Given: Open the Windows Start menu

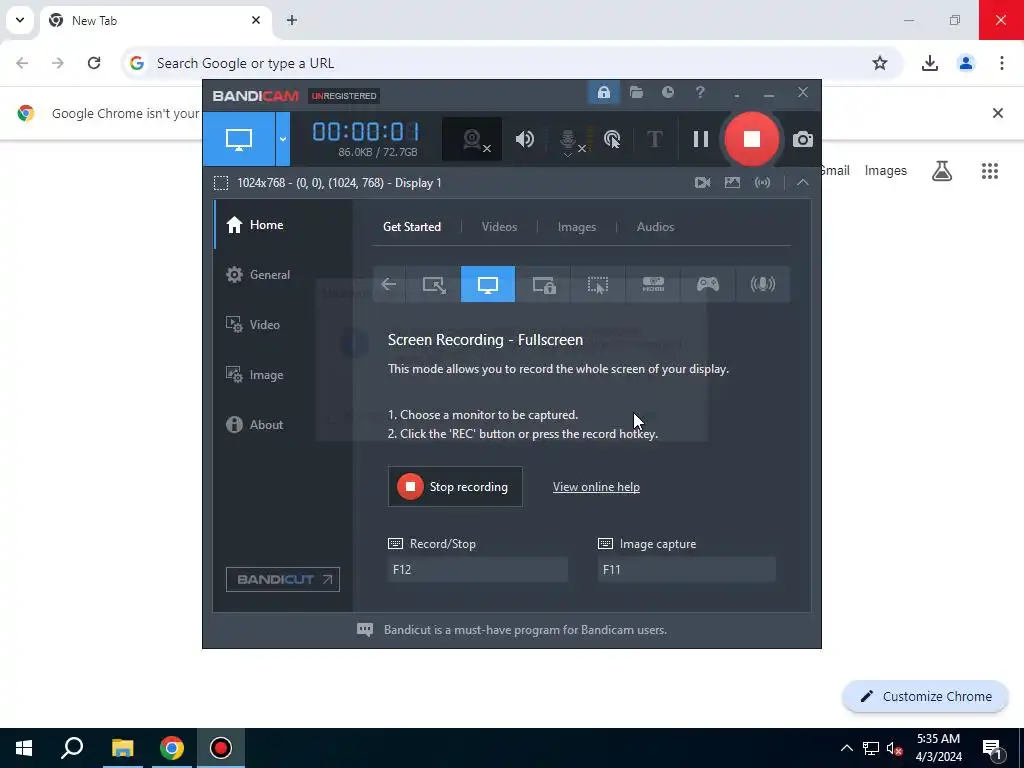Looking at the screenshot, I should point(24,748).
